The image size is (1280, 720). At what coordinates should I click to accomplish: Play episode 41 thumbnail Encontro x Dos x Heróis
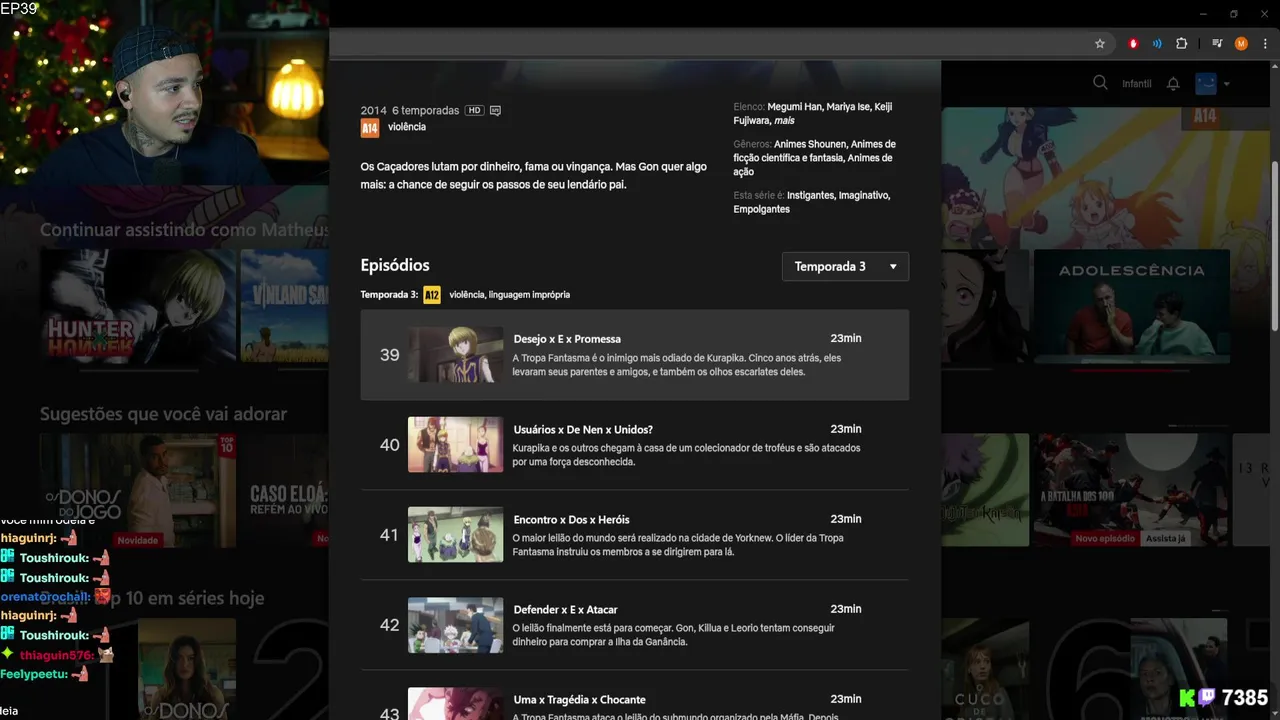455,535
